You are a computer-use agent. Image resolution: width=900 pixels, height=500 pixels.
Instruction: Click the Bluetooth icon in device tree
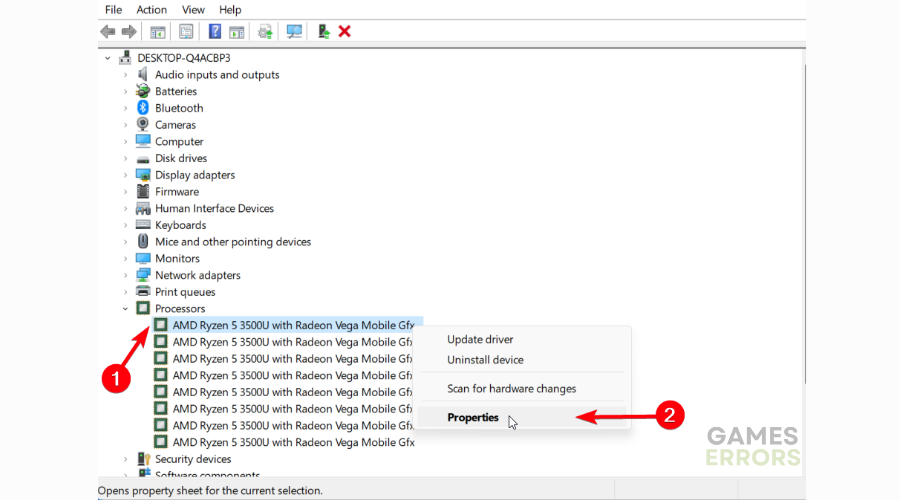pyautogui.click(x=143, y=108)
